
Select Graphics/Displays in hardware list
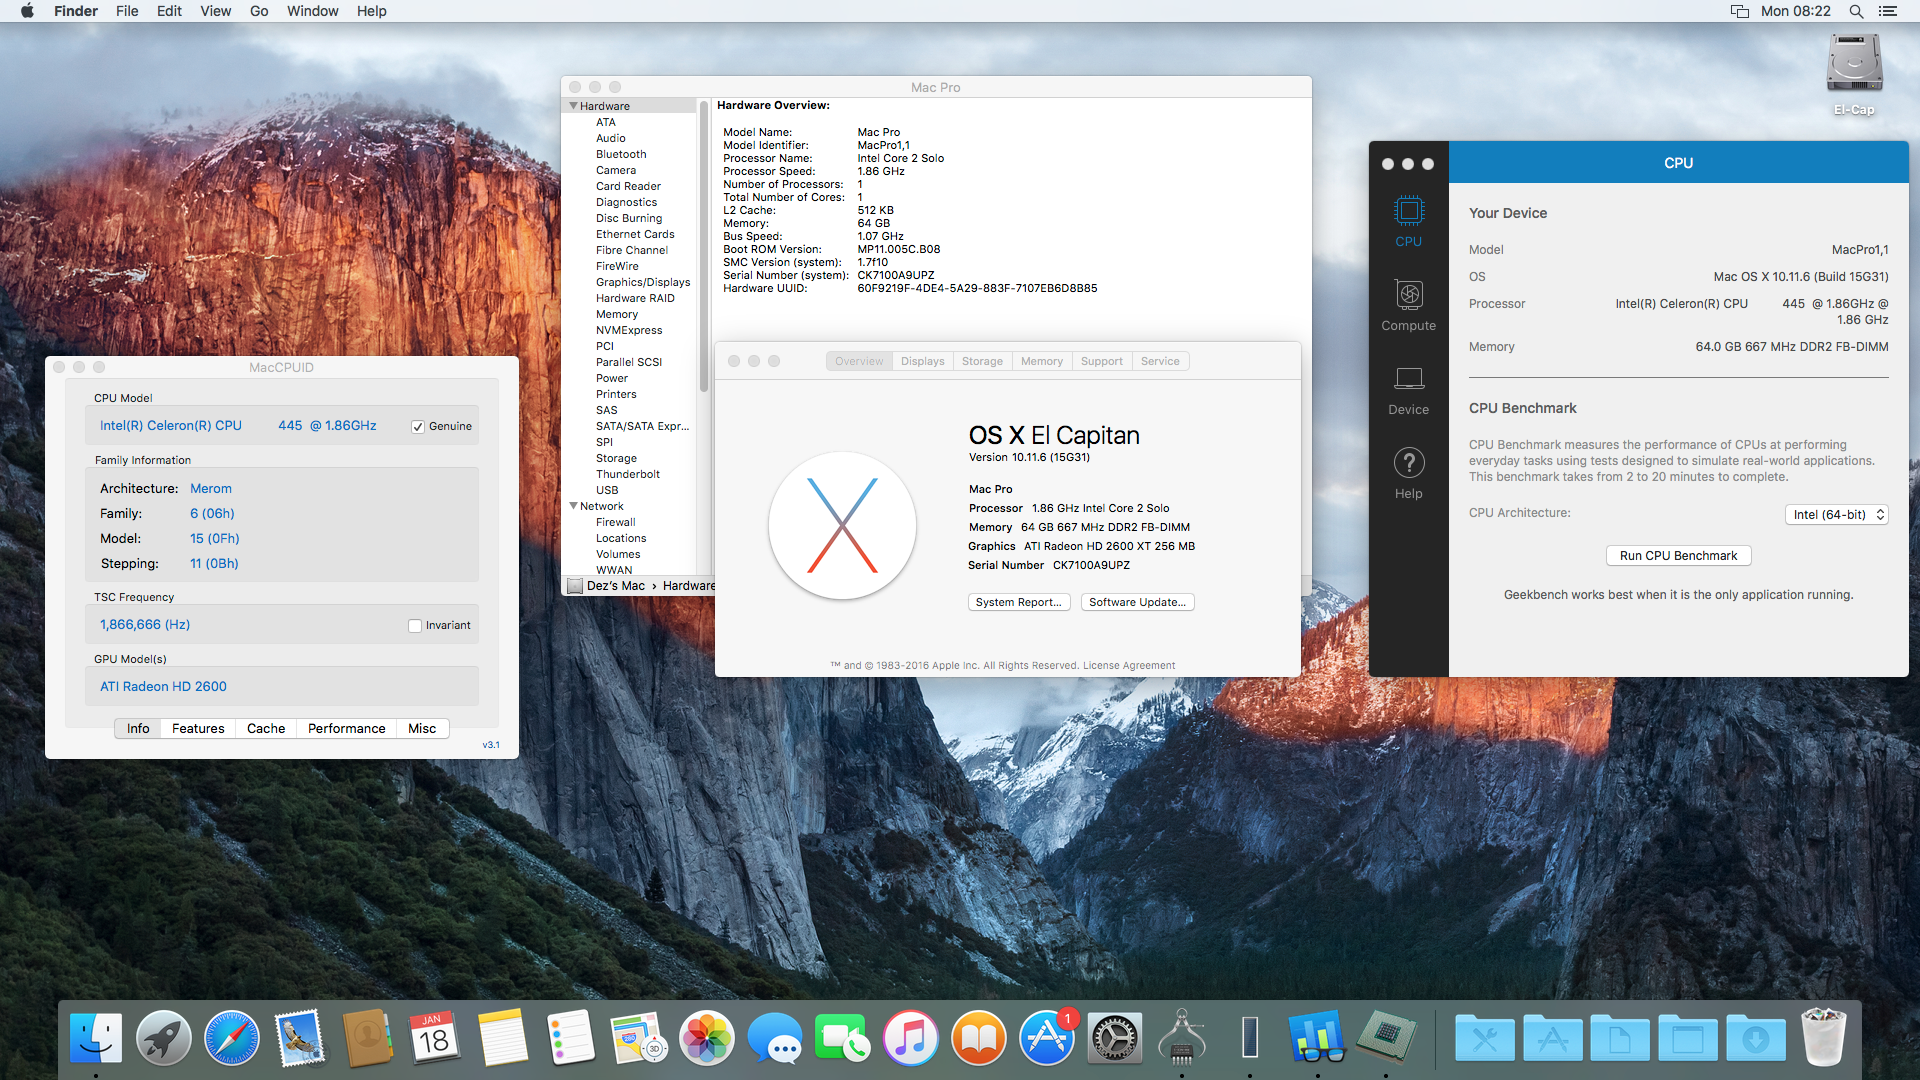click(x=643, y=282)
